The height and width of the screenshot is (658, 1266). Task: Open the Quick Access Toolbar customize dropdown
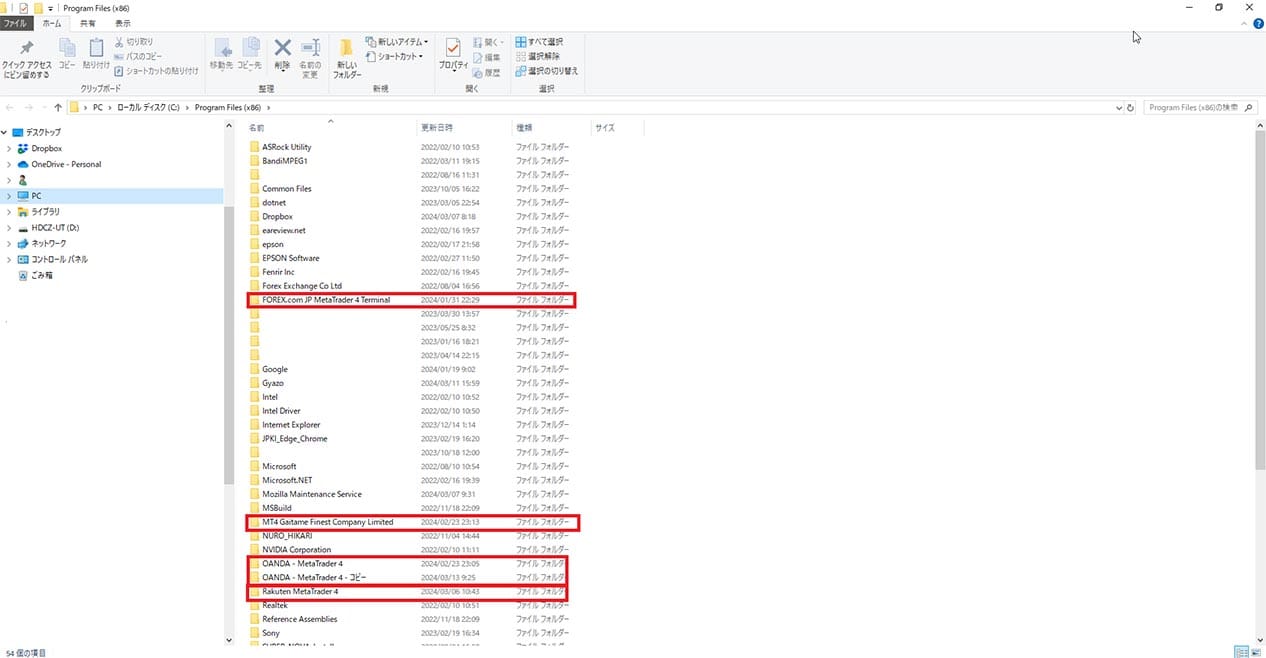(x=50, y=8)
